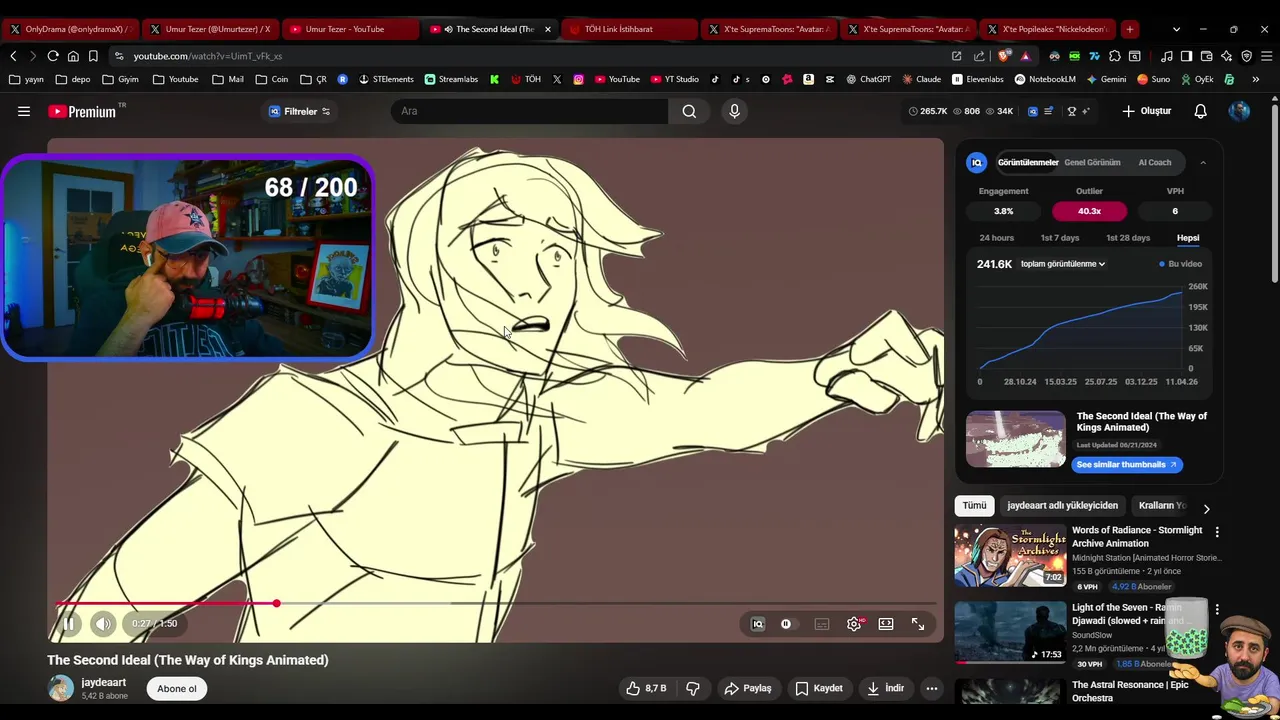Toggle subtitles in the player

click(822, 624)
